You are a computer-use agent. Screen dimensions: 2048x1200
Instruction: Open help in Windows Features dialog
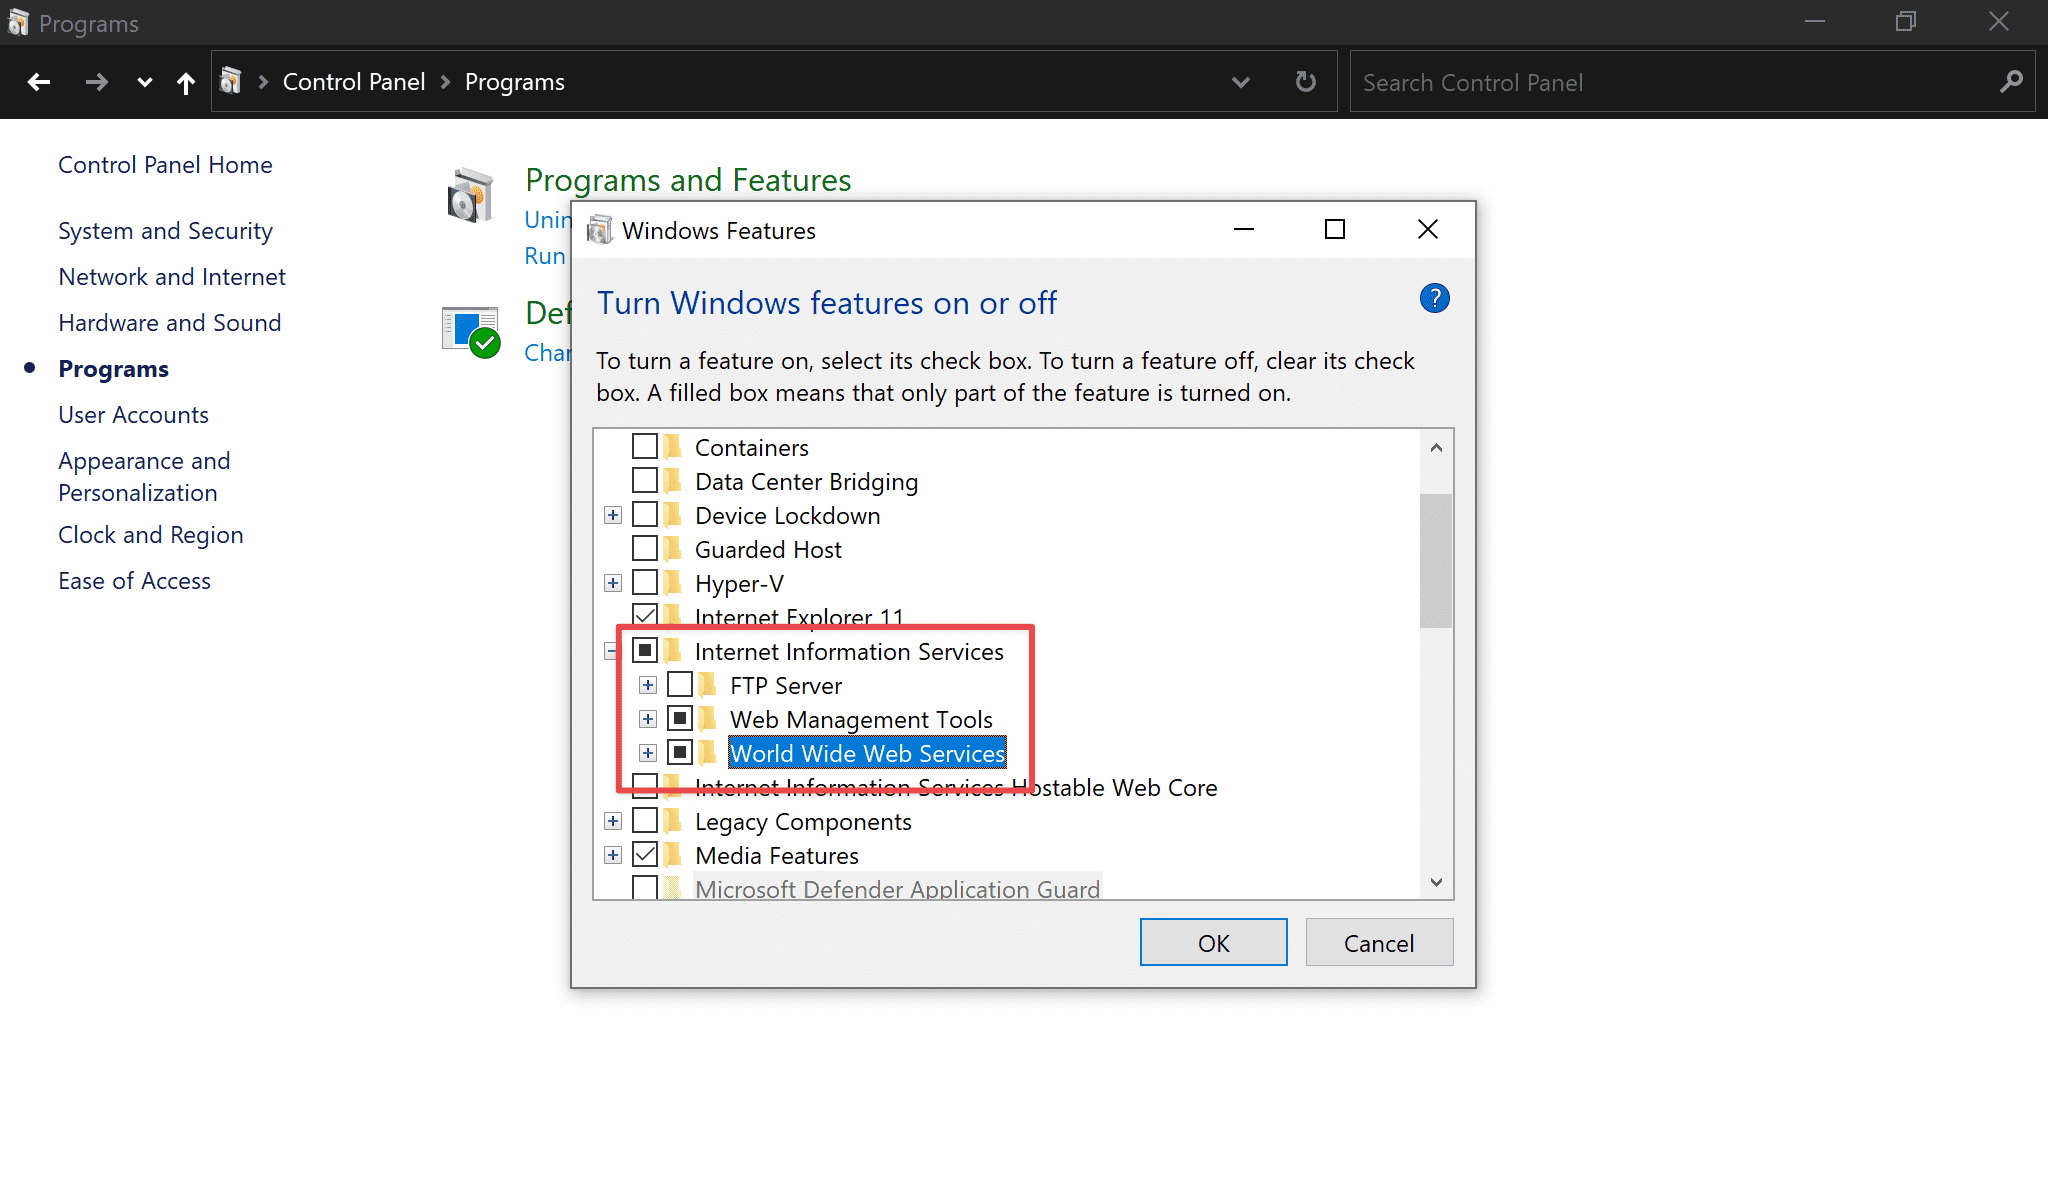(1435, 298)
